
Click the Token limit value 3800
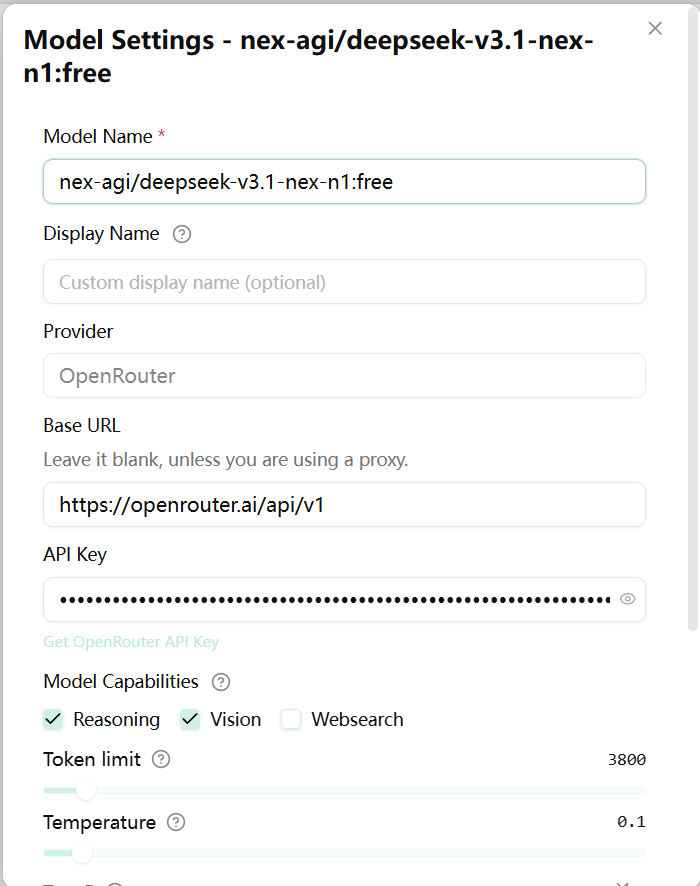click(x=627, y=760)
